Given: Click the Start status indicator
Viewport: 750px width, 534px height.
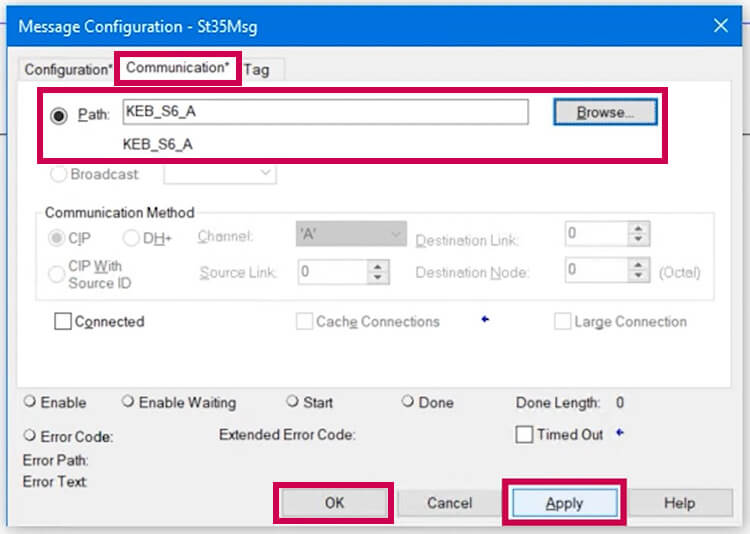Looking at the screenshot, I should [292, 401].
